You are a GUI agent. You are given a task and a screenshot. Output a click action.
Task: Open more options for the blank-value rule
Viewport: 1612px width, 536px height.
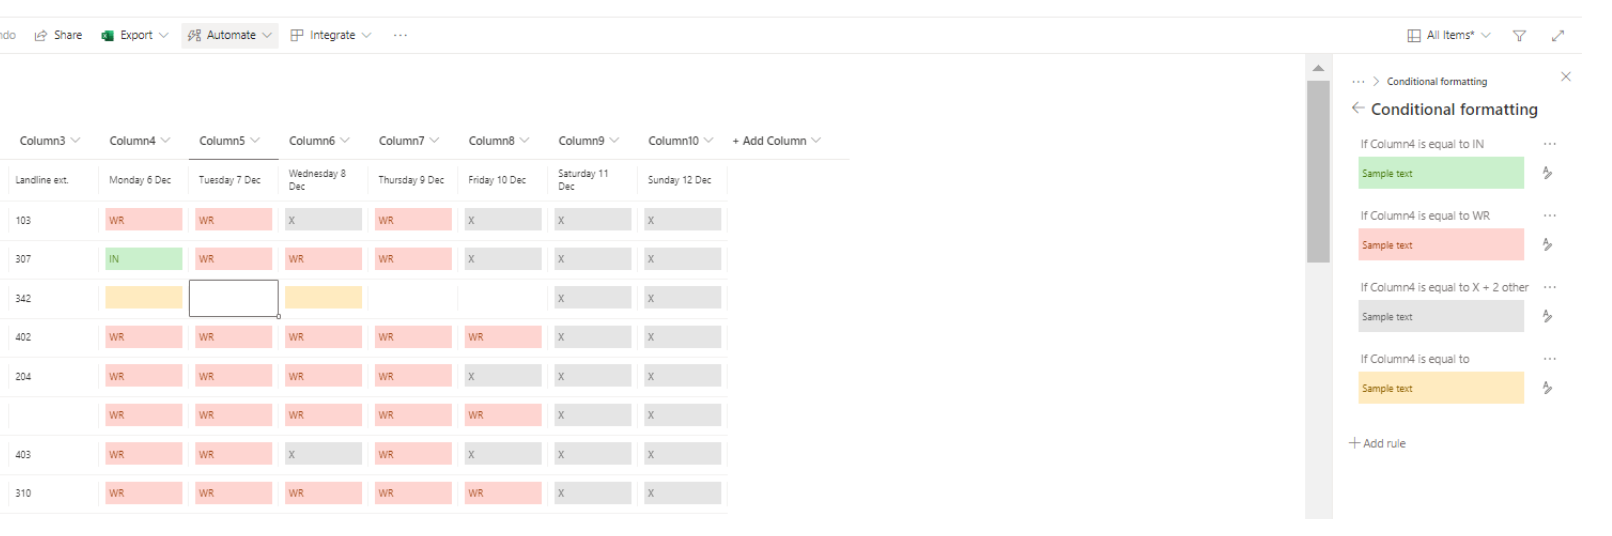pos(1549,358)
